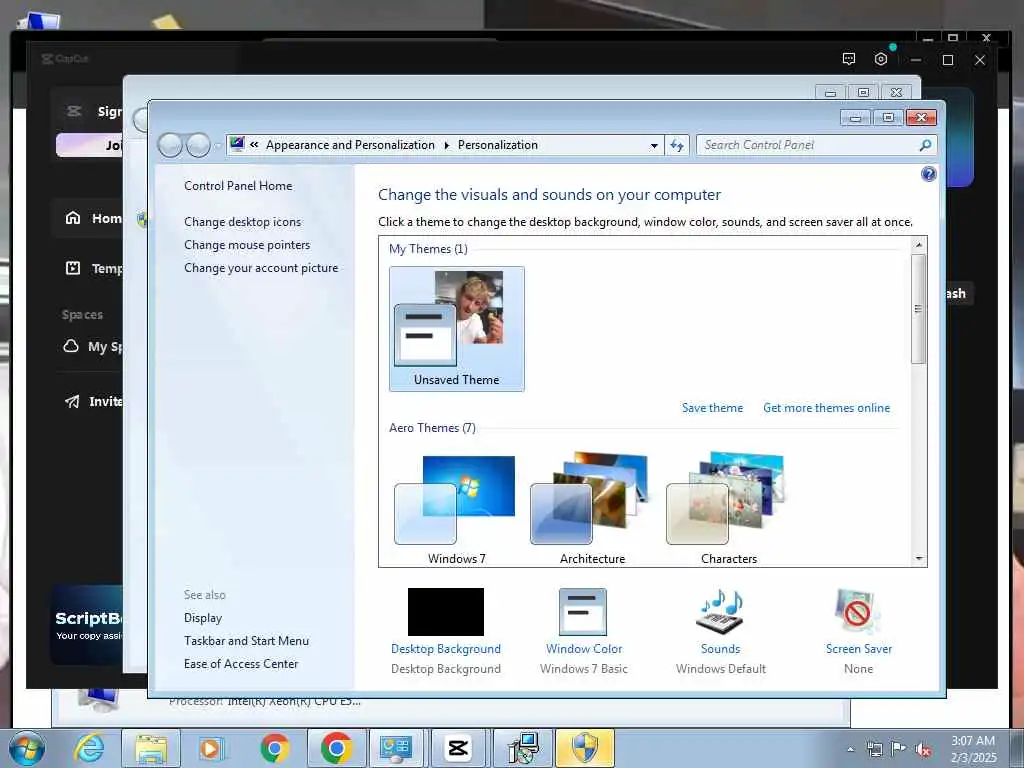Click Get more themes online link

pos(826,408)
